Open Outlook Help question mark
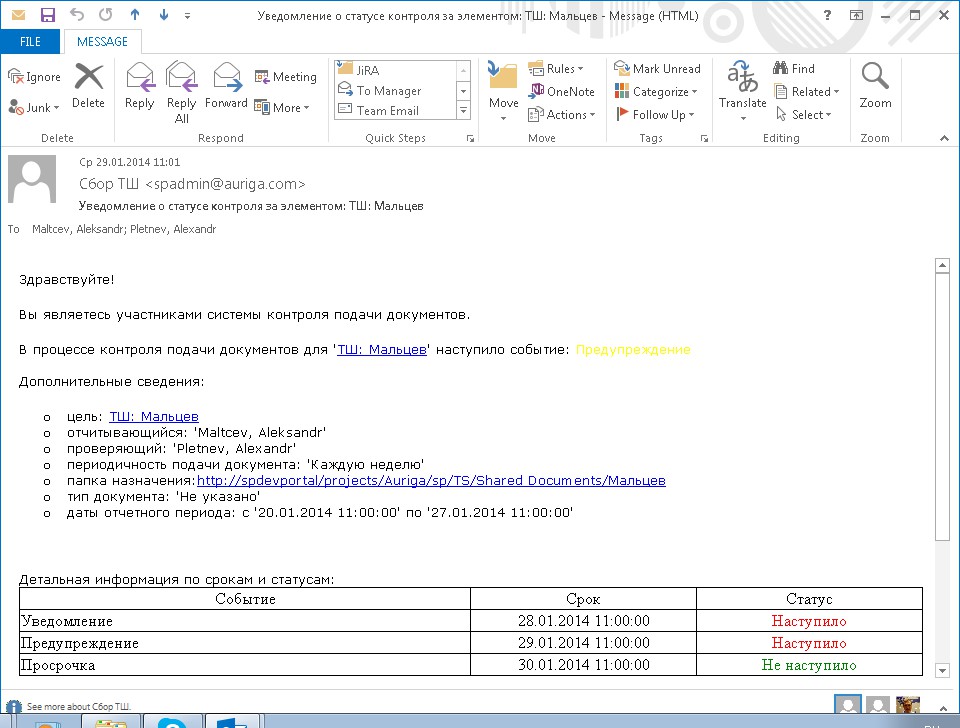Screen dimensions: 960x728 point(827,15)
